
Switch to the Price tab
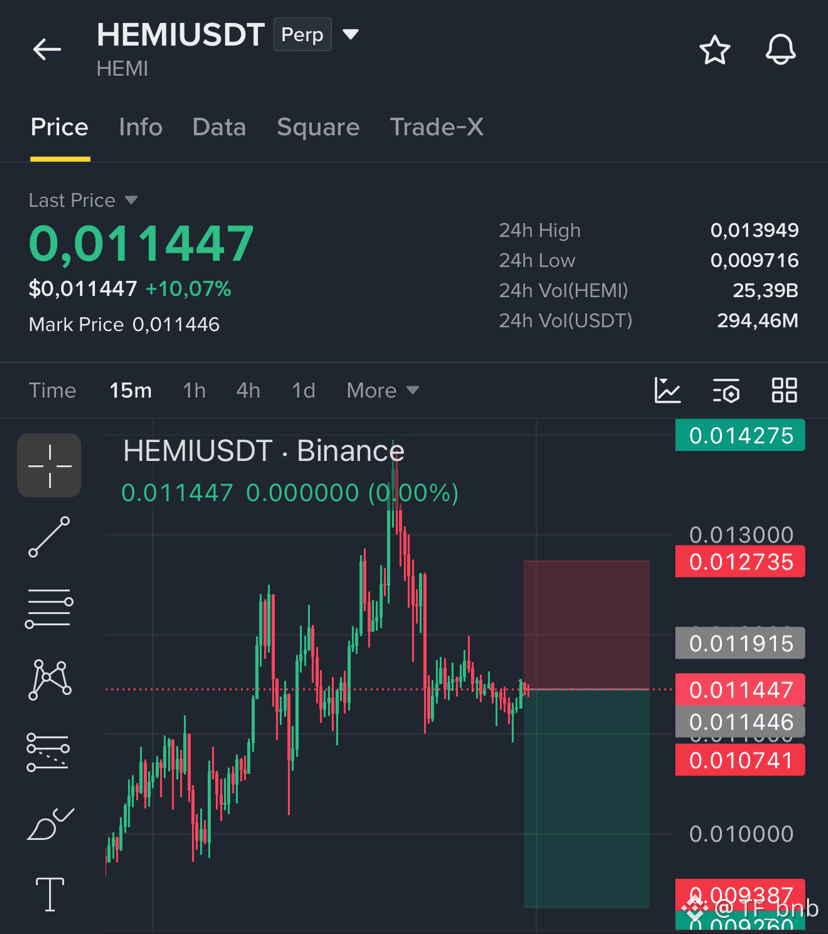tap(60, 127)
